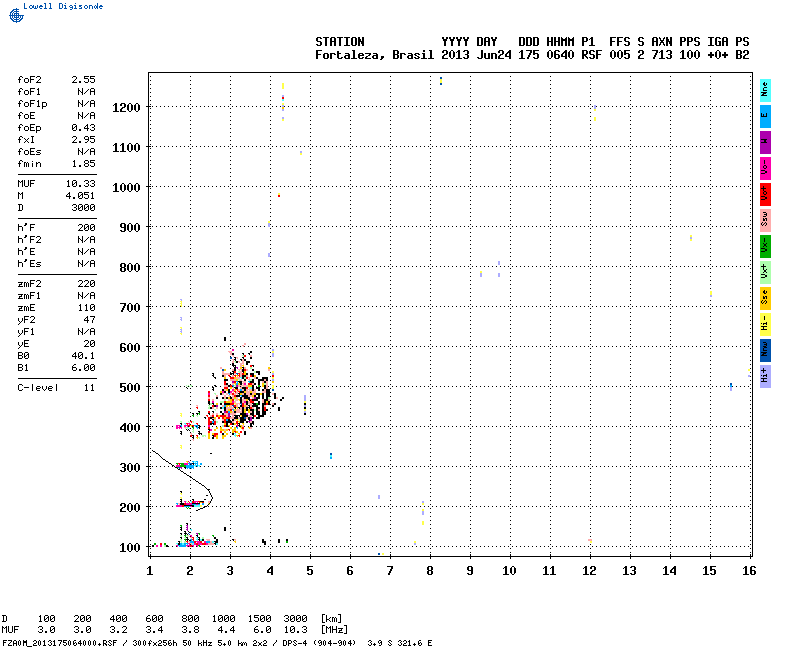Click the fxI value 2.95
The height and width of the screenshot is (650, 800).
coord(83,140)
